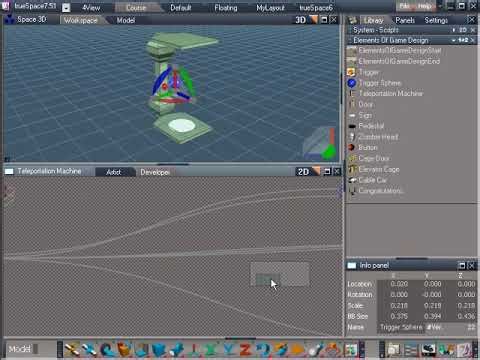
Task: Click the axis-tripod icon in bottom toolbar
Action: click(194, 349)
